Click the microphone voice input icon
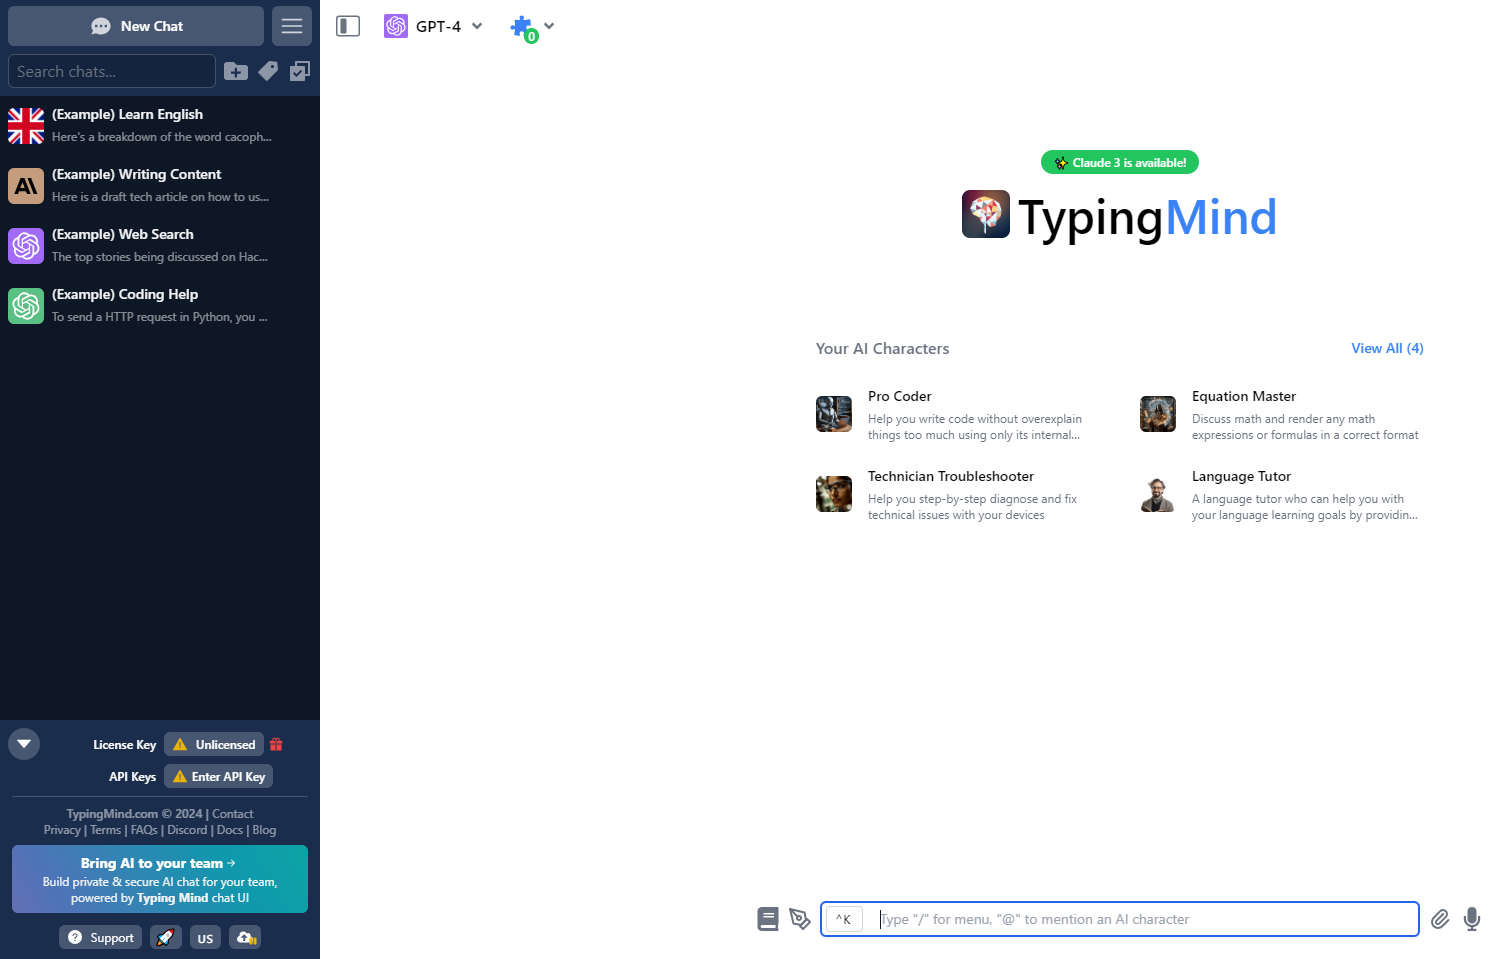Screen dimensions: 1493x959 (1471, 919)
